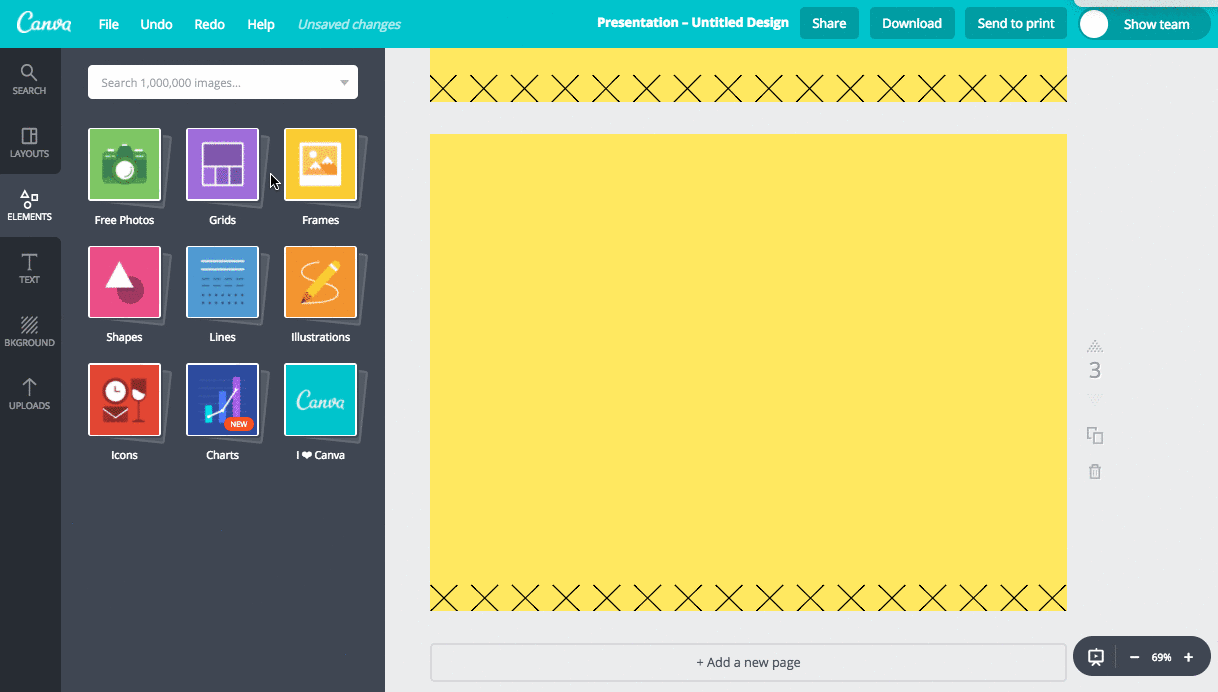The height and width of the screenshot is (692, 1218).
Task: Open the Grids elements category
Action: pyautogui.click(x=222, y=164)
